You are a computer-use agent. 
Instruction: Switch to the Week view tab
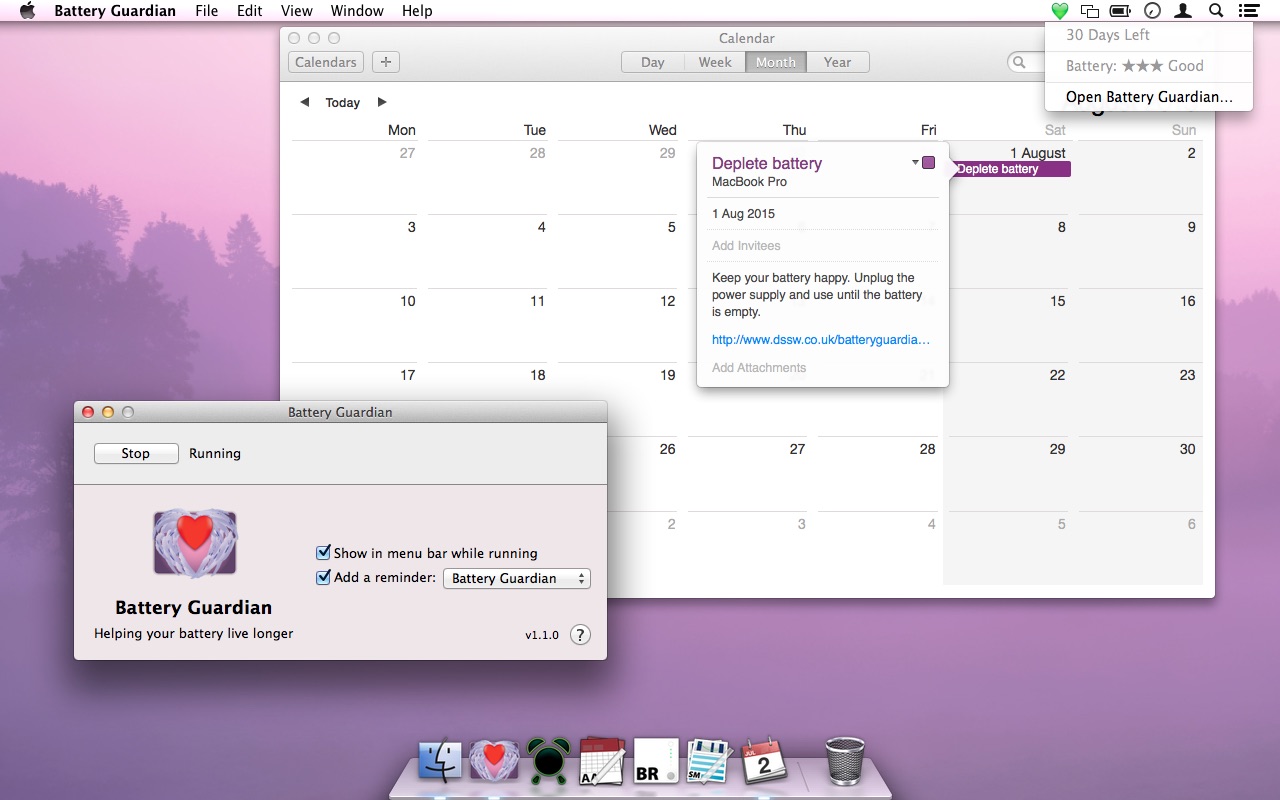point(715,62)
